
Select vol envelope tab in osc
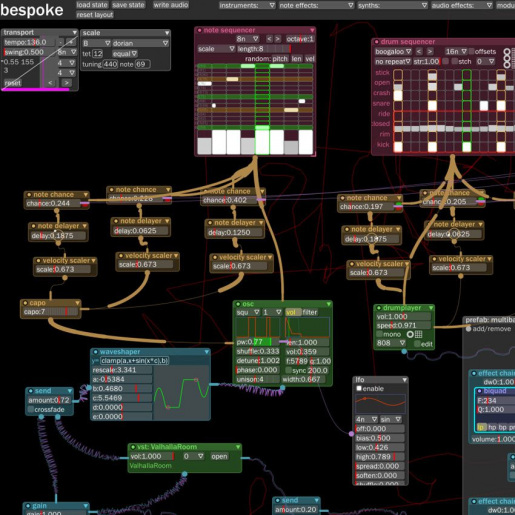click(293, 312)
